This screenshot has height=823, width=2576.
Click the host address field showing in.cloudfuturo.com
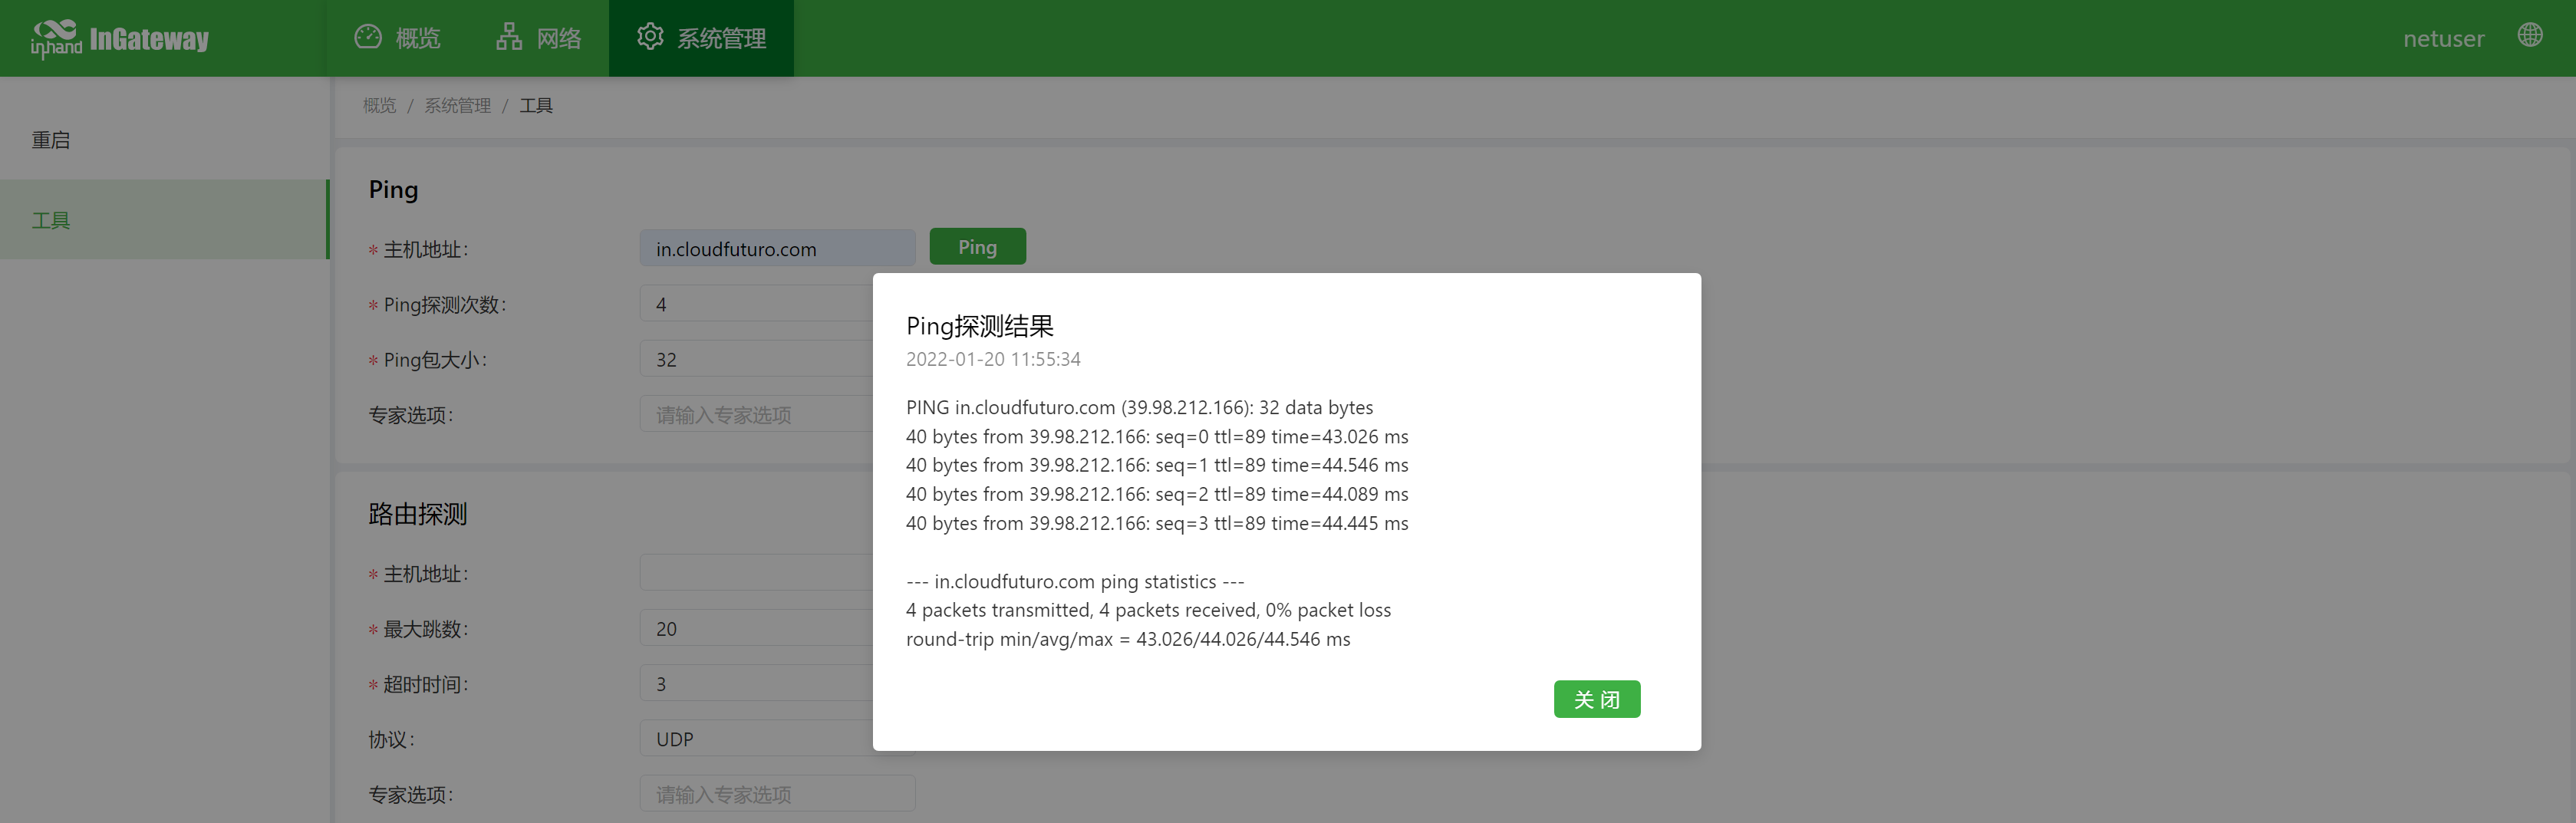coord(777,248)
